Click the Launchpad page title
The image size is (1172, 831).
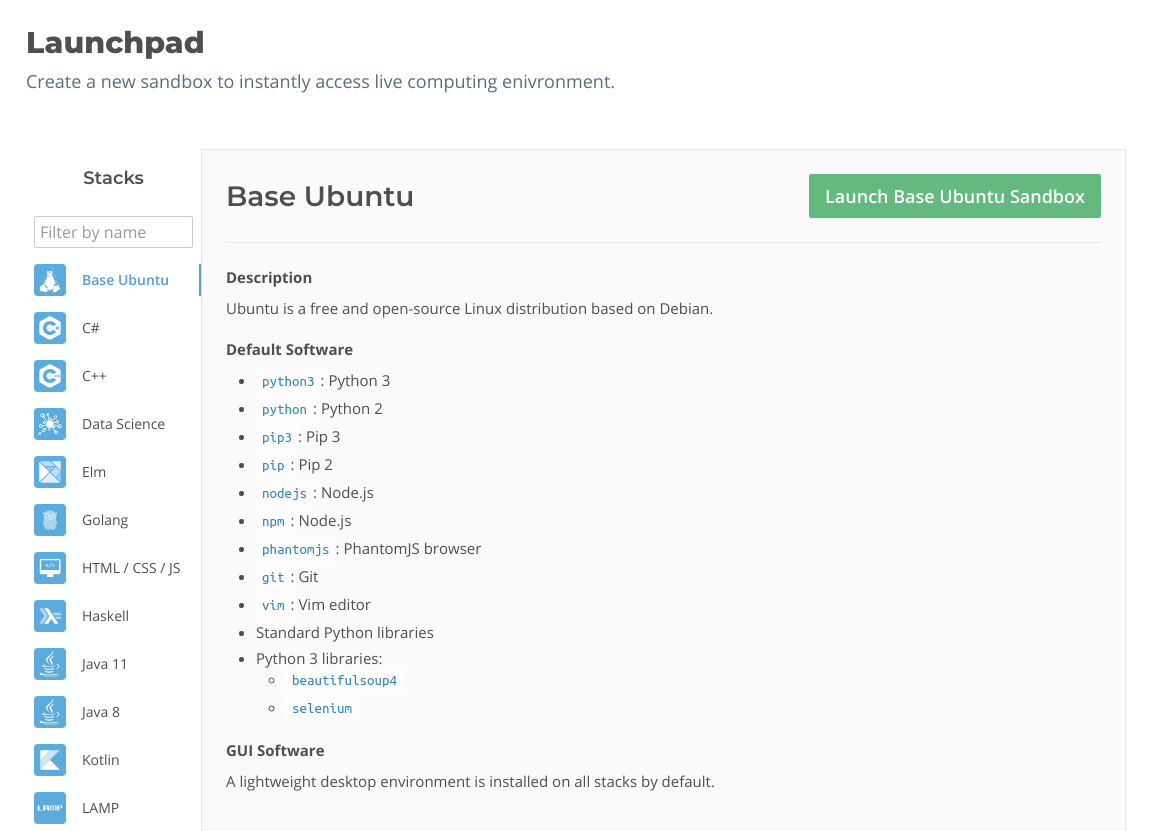click(115, 43)
